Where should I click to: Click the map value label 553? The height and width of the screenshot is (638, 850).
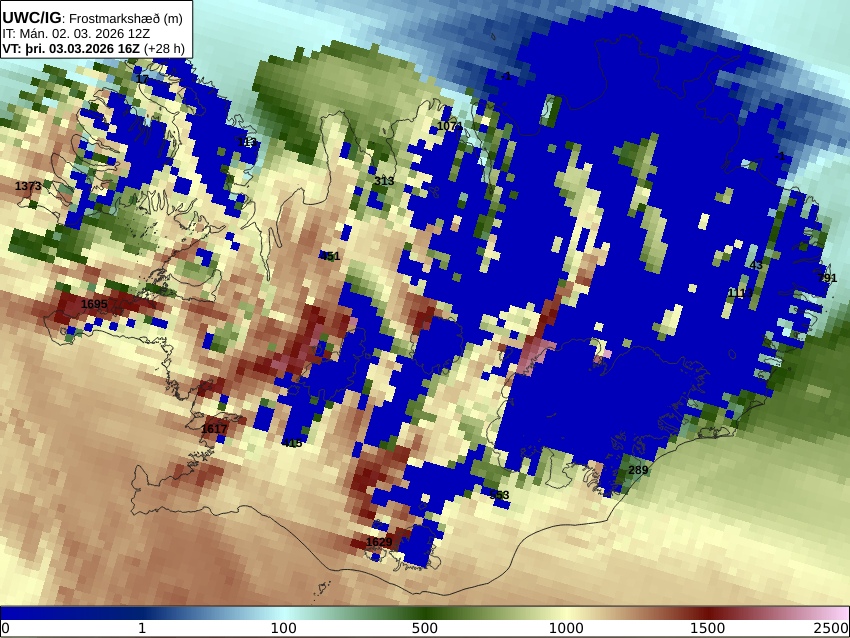click(499, 494)
